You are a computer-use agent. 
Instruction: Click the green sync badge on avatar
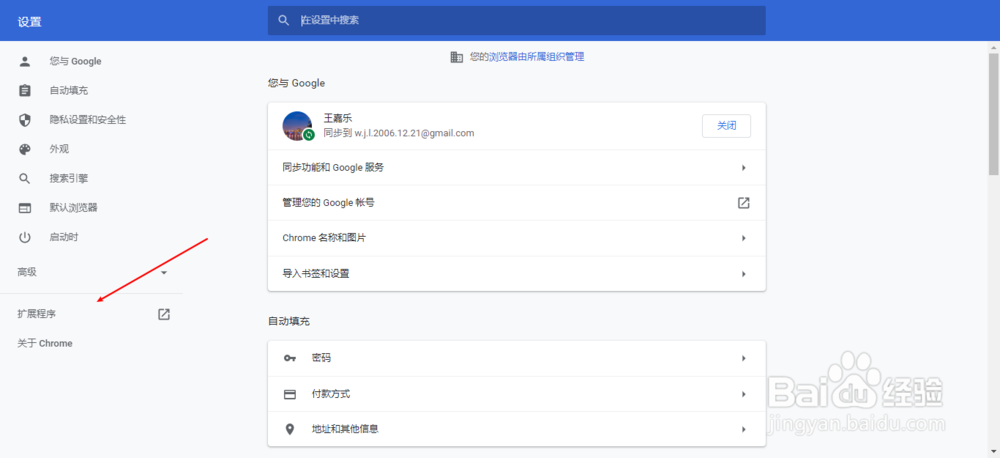[309, 135]
